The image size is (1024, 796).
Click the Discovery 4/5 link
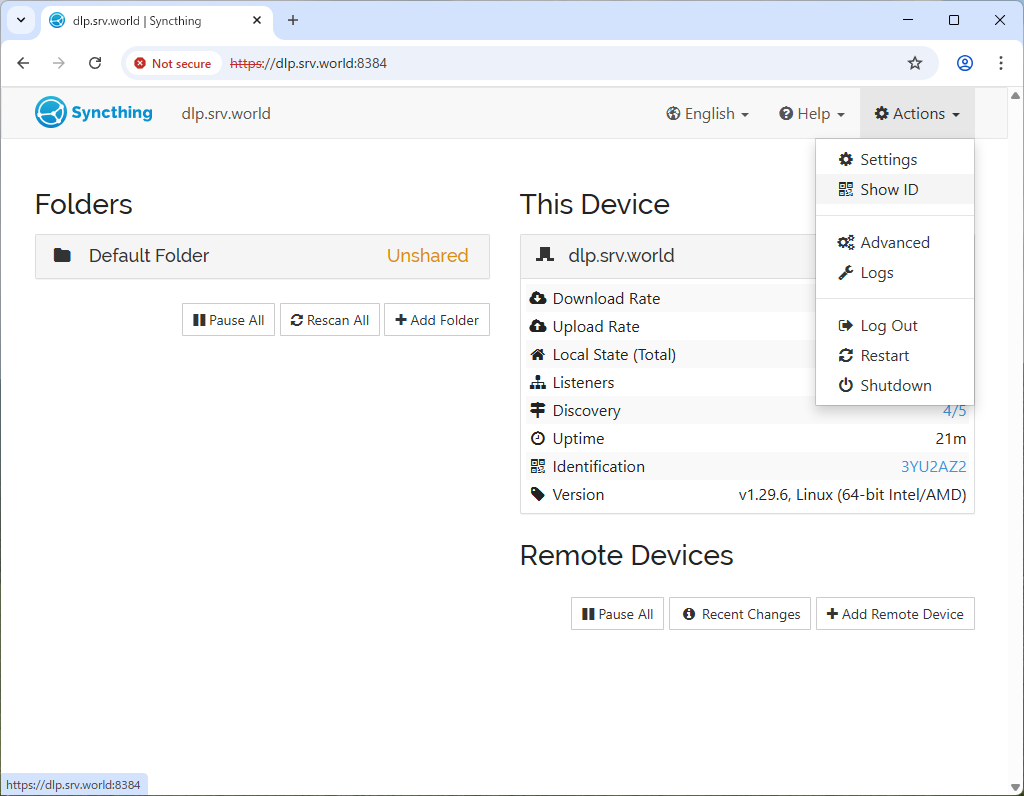[954, 411]
